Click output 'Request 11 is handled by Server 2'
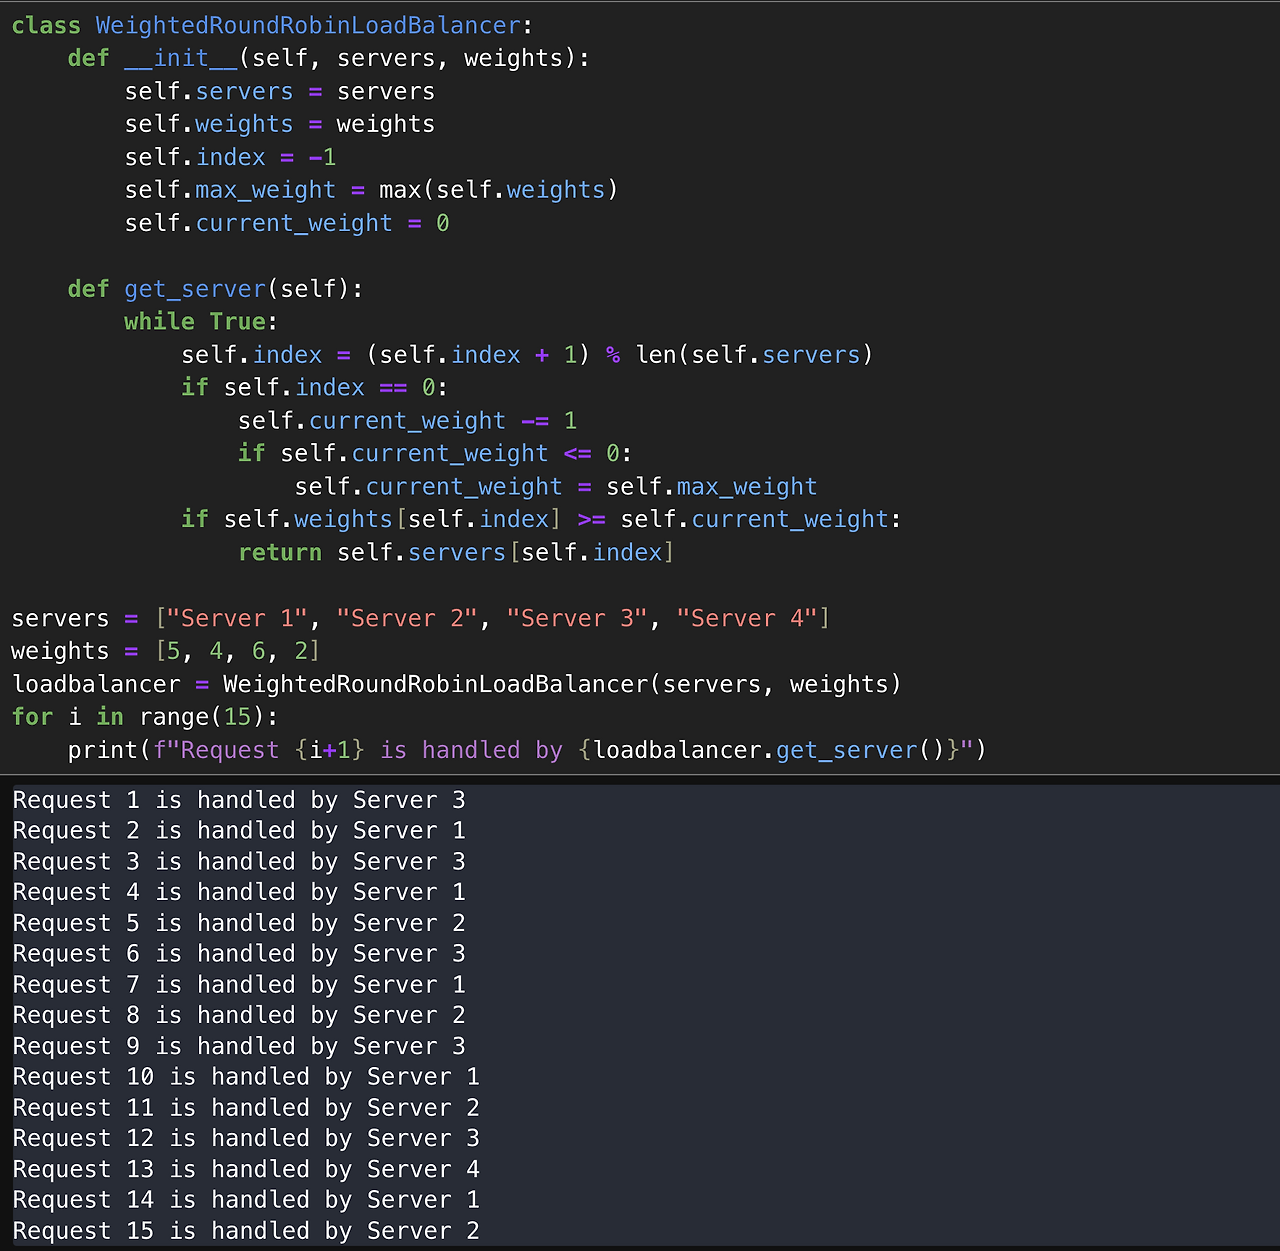 pos(246,1108)
